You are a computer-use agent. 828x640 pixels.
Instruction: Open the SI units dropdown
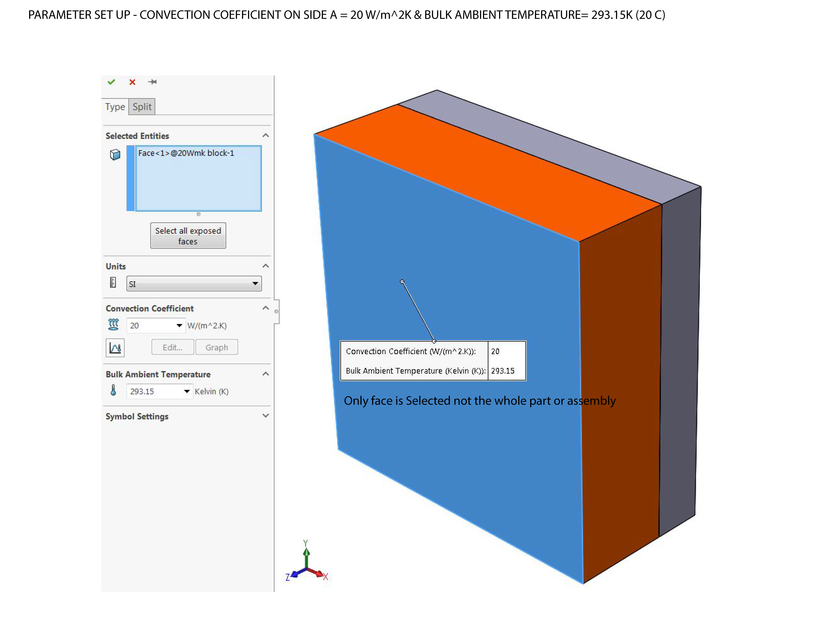pyautogui.click(x=254, y=283)
